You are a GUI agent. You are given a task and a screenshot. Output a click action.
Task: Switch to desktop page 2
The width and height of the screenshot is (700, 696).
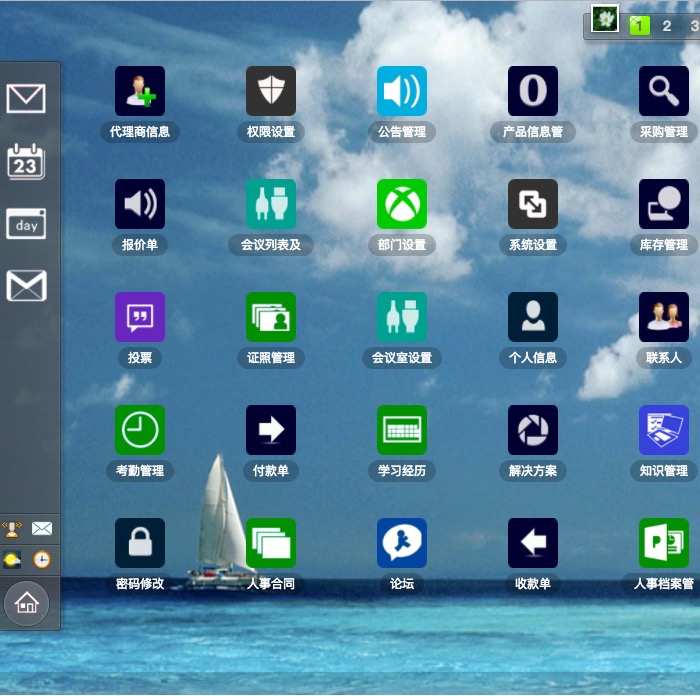coord(667,26)
